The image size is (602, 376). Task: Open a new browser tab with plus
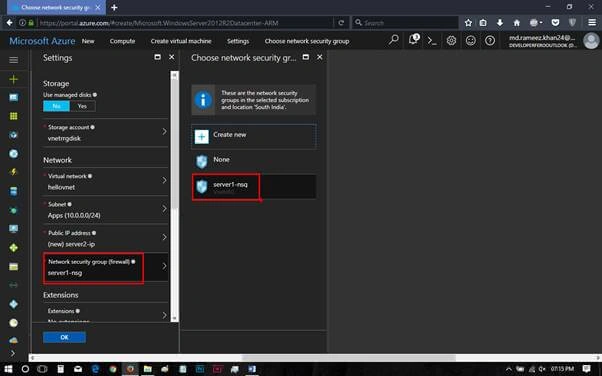pyautogui.click(x=114, y=7)
